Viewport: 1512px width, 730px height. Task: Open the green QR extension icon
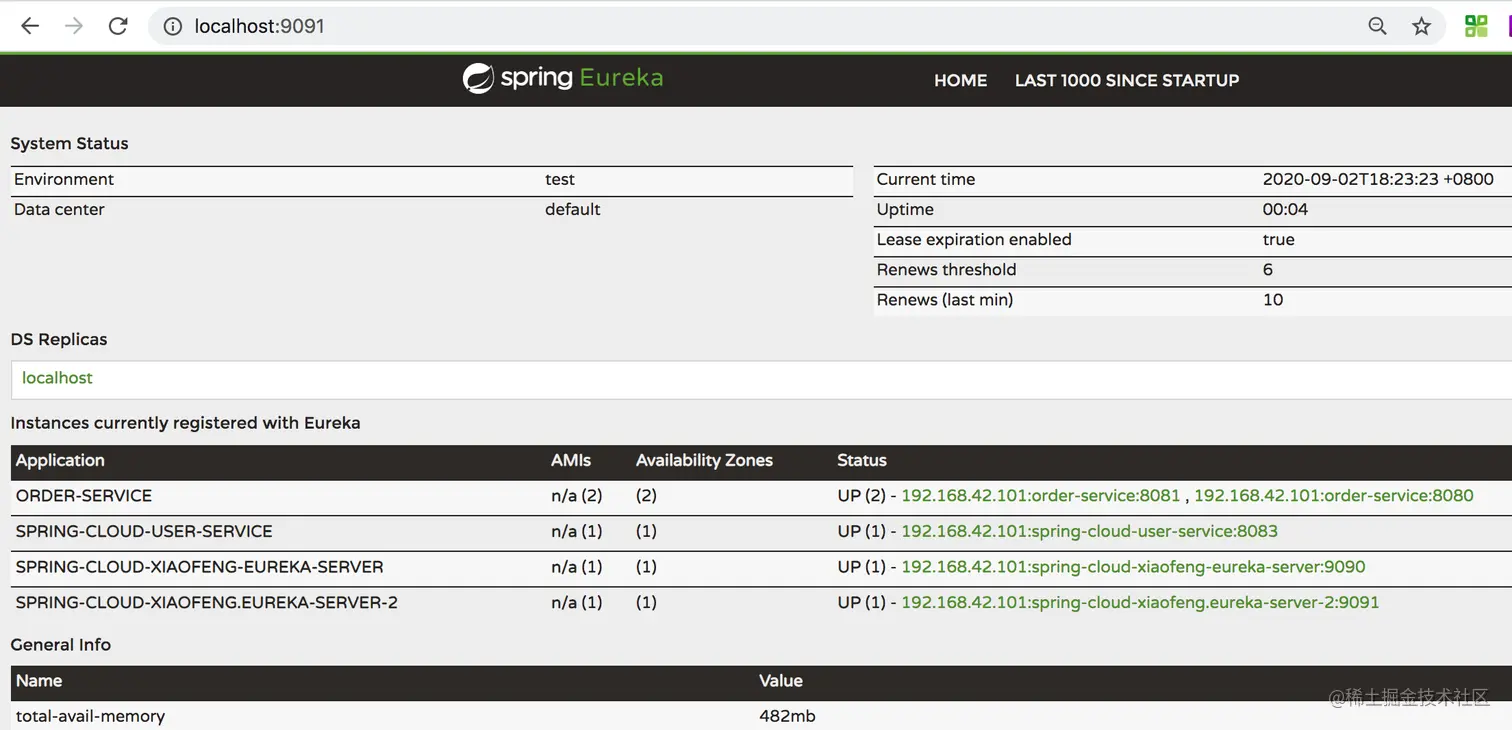[1476, 26]
